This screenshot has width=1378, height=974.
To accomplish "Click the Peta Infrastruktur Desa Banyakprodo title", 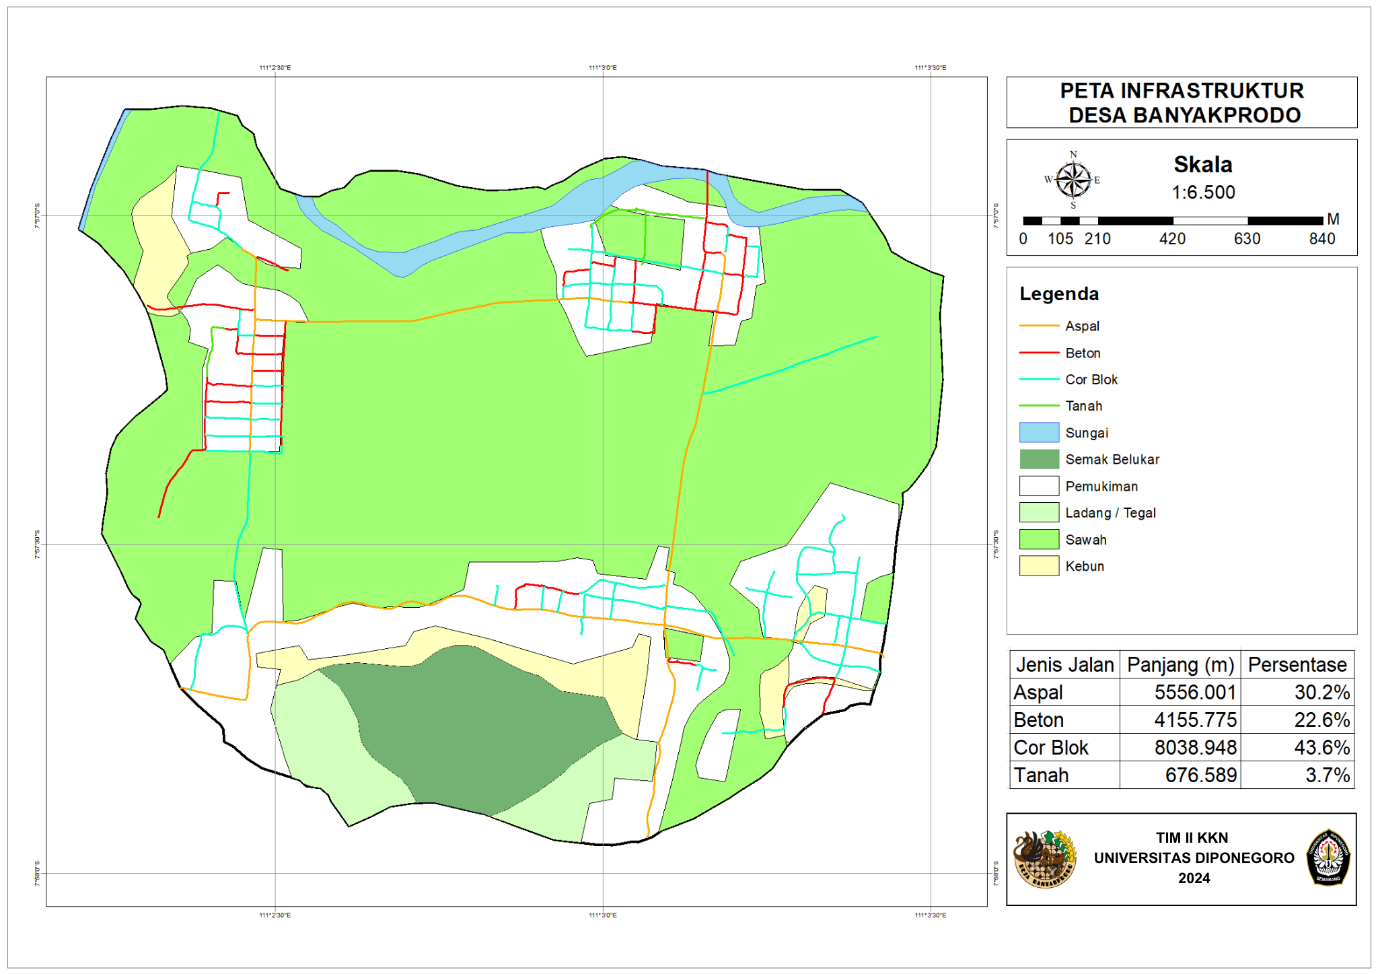I will (x=1182, y=103).
